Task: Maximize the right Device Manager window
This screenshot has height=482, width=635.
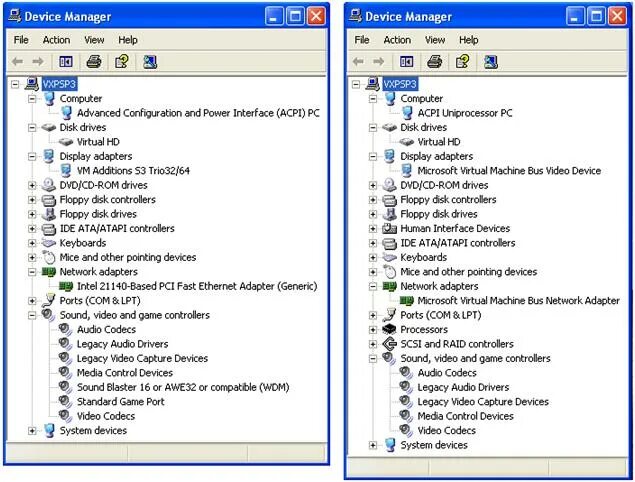Action: [595, 17]
